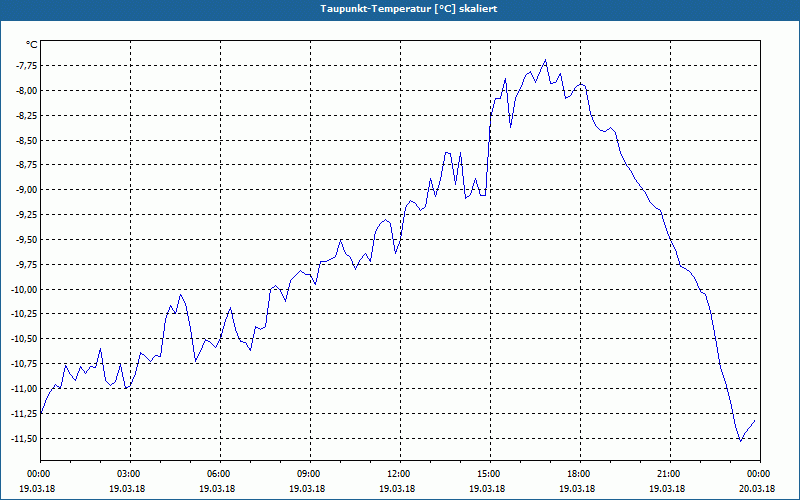Select the 21:00 time axis label
800x500 pixels.
pyautogui.click(x=670, y=474)
